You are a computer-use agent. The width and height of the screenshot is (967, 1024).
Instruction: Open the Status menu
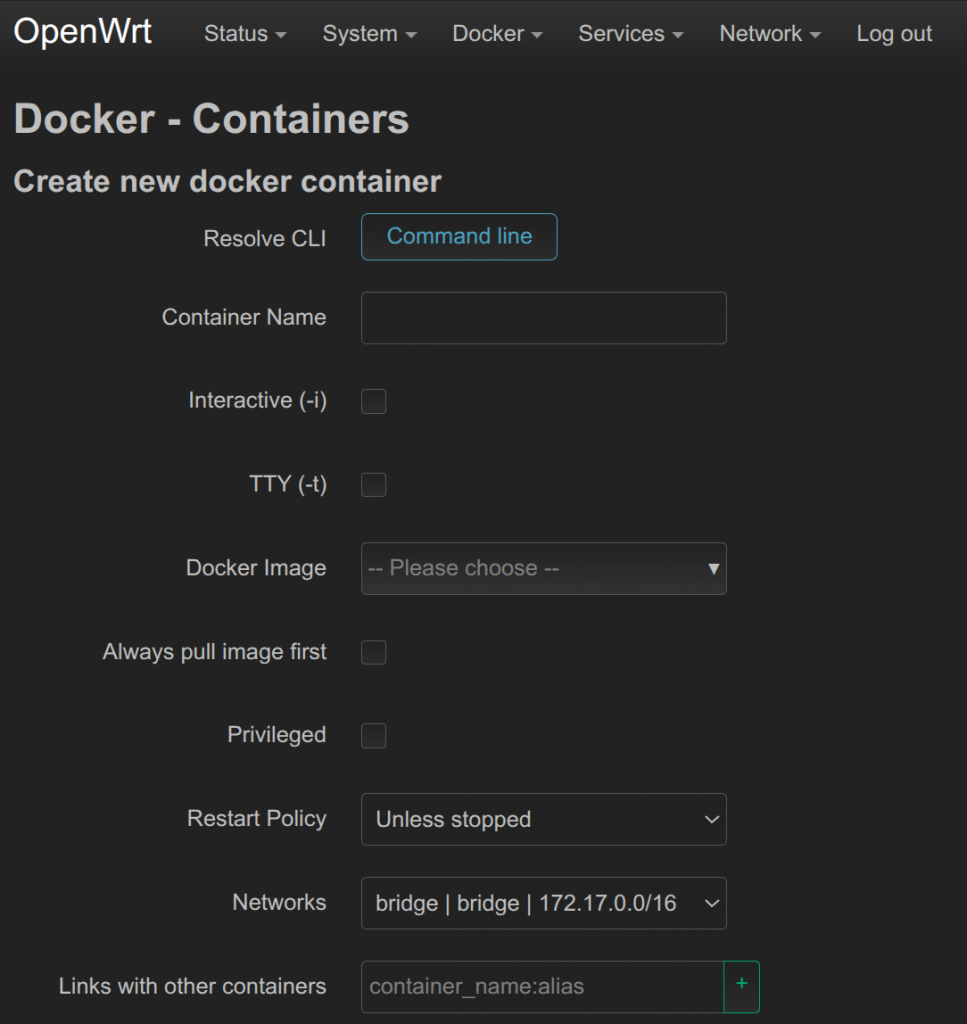pyautogui.click(x=245, y=33)
